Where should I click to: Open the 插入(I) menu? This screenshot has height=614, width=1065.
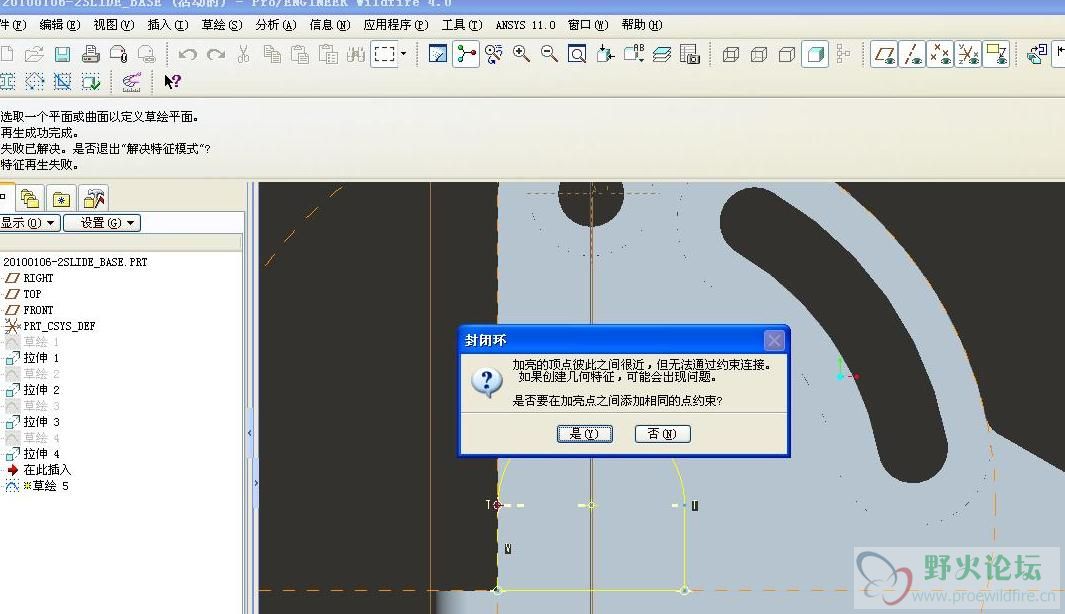coord(168,25)
